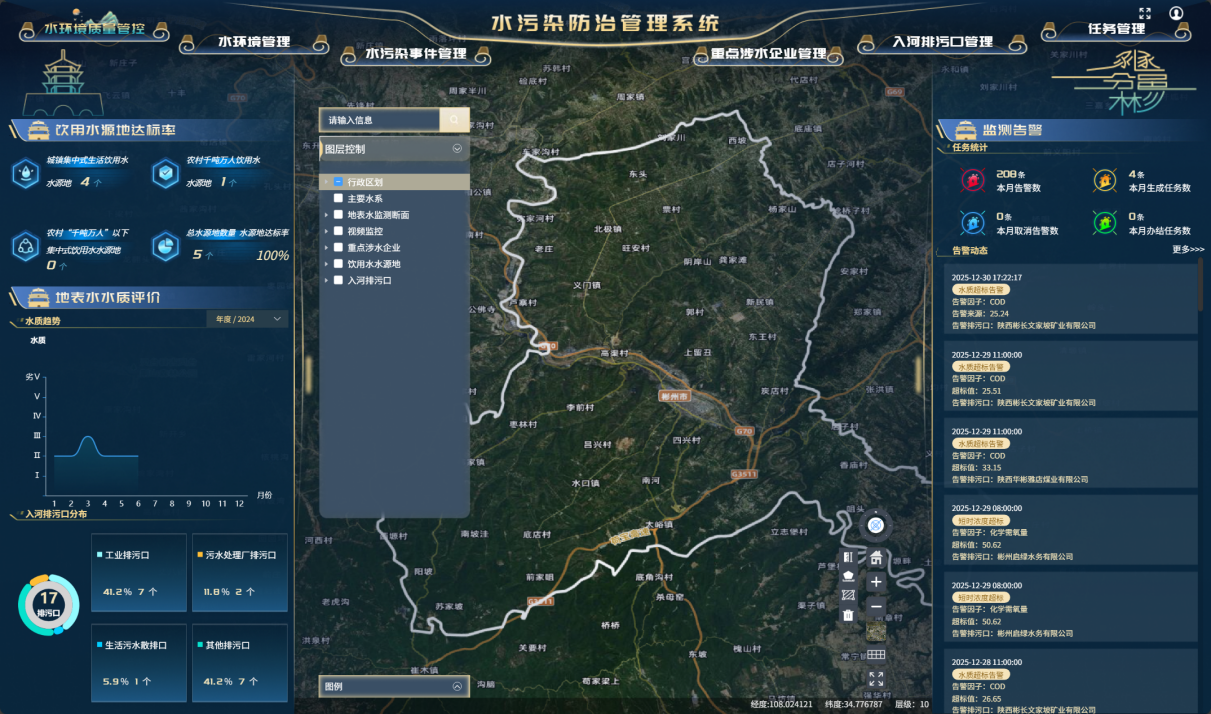Screen dimensions: 1211x714
Task: Zoom in on the map with plus icon
Action: (x=876, y=581)
